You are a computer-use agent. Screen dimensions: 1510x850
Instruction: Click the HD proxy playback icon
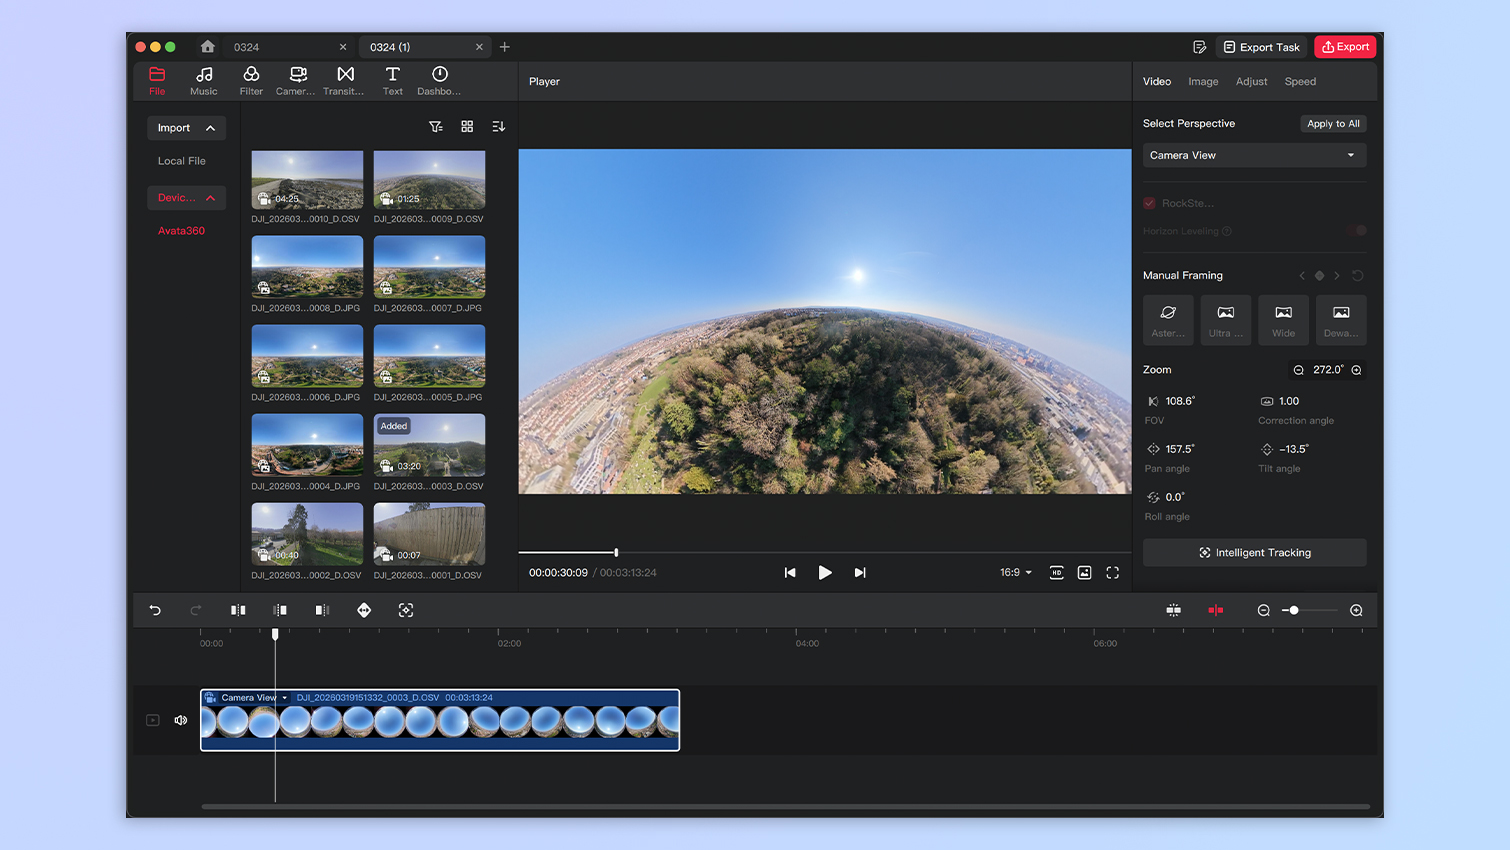point(1057,572)
